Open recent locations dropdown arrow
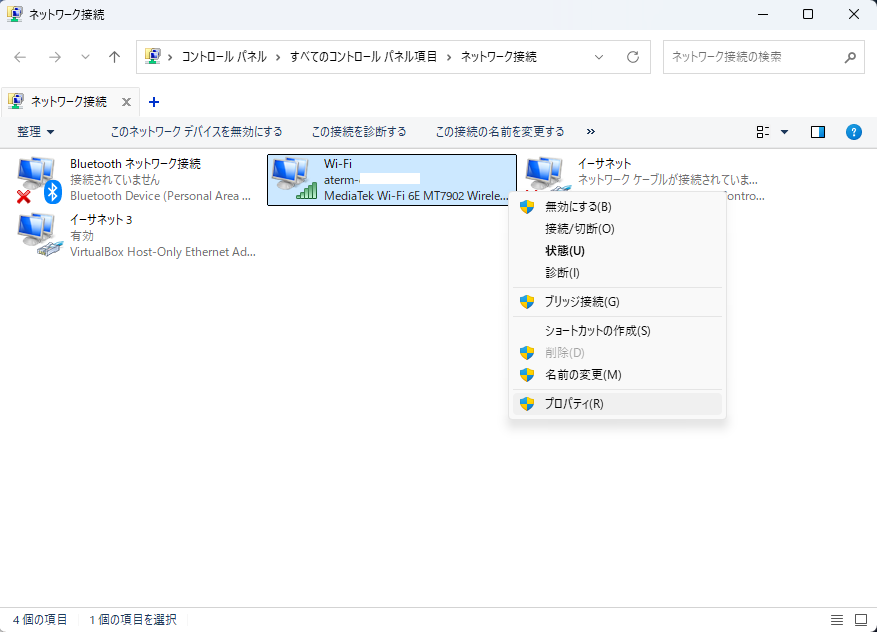877x632 pixels. tap(85, 57)
